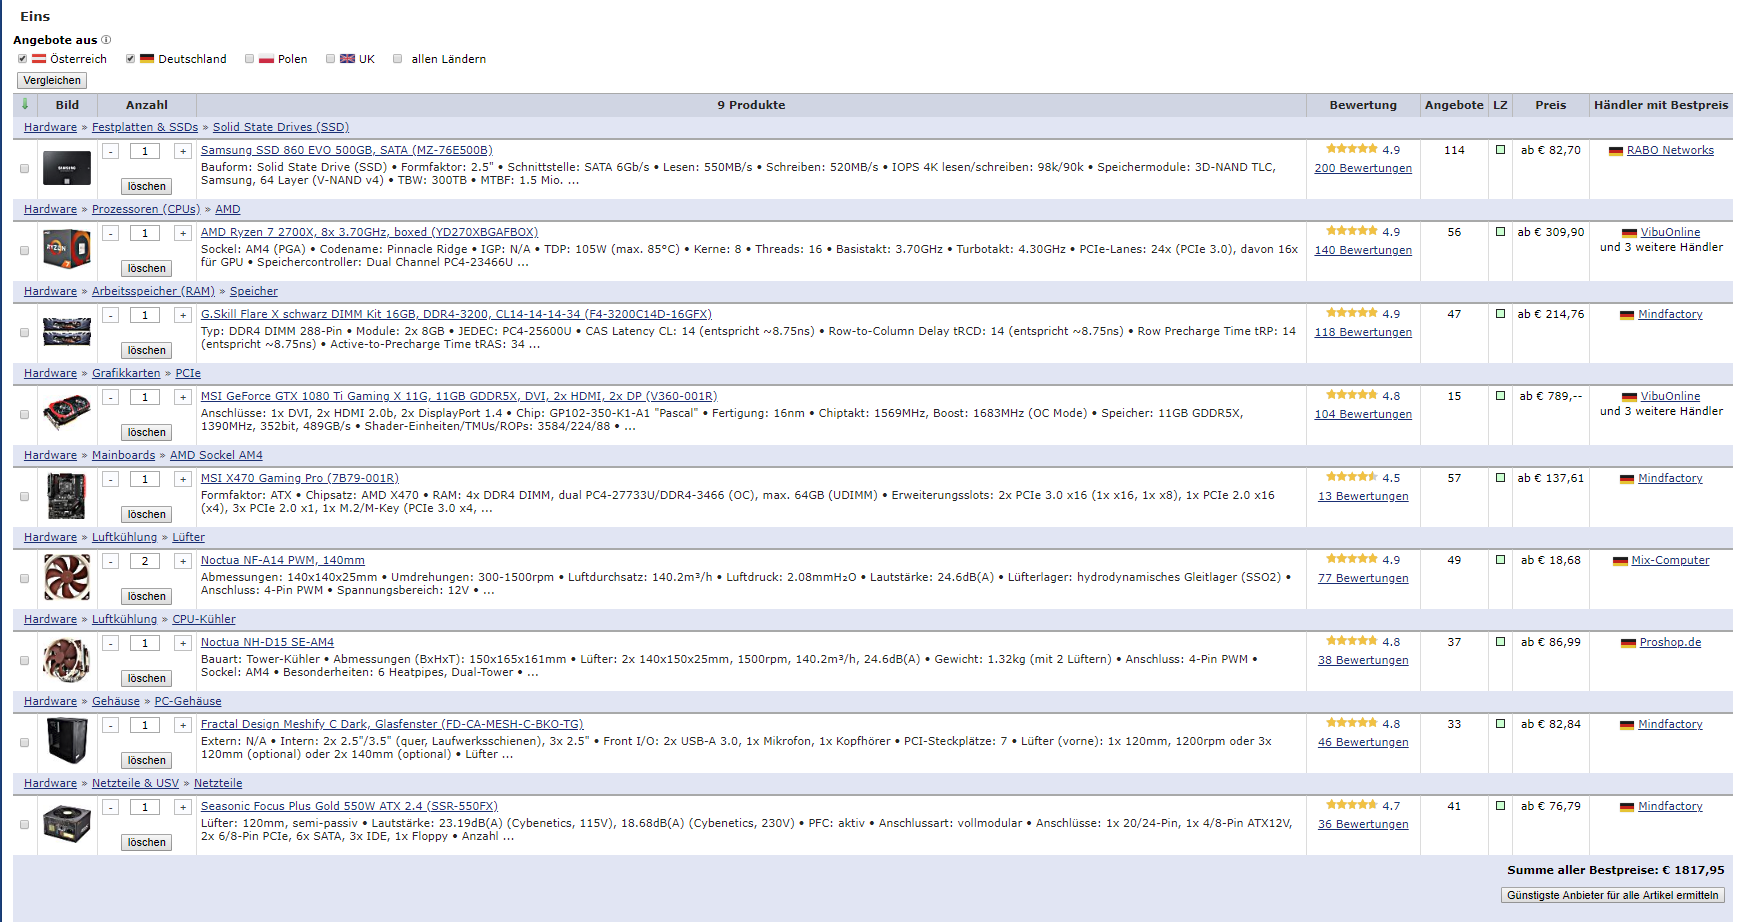Decrease quantity of MSI X470 Gaming Pro

(111, 479)
